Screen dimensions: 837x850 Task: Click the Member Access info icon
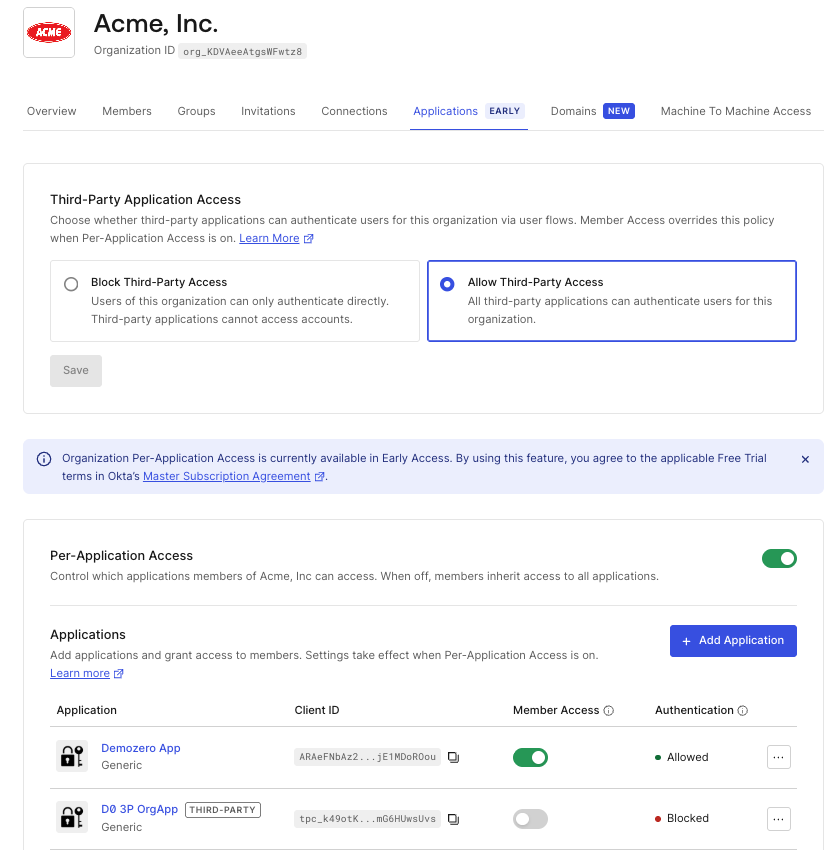coord(609,711)
